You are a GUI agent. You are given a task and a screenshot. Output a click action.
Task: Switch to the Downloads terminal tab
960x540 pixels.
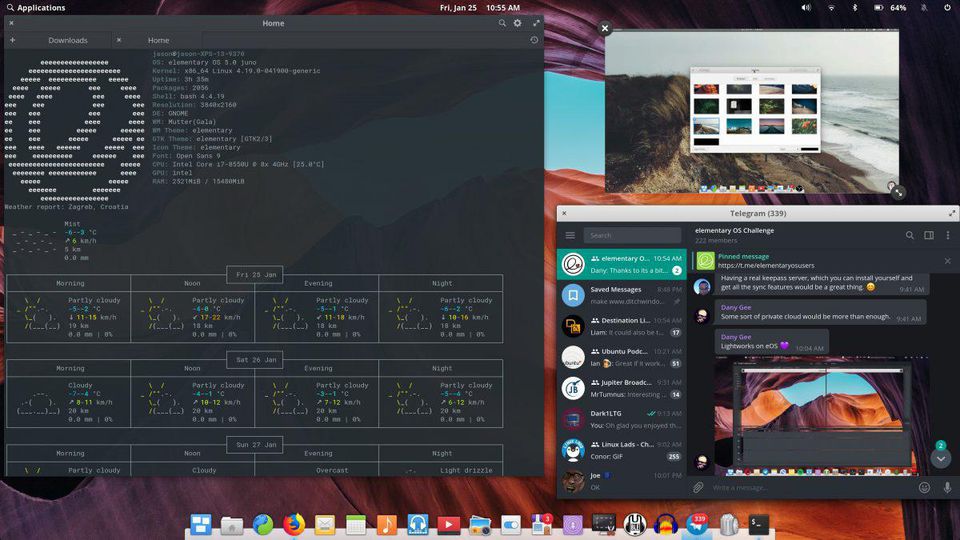click(x=67, y=40)
